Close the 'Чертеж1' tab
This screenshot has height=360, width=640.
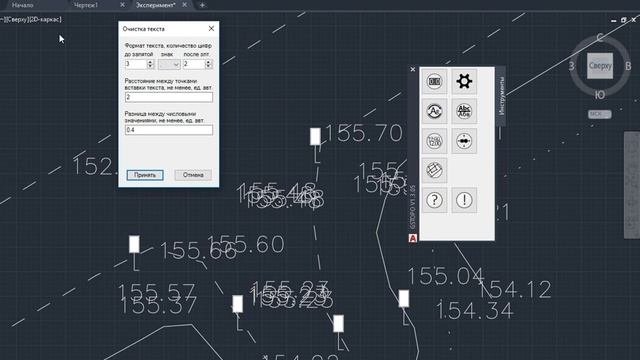tap(122, 5)
